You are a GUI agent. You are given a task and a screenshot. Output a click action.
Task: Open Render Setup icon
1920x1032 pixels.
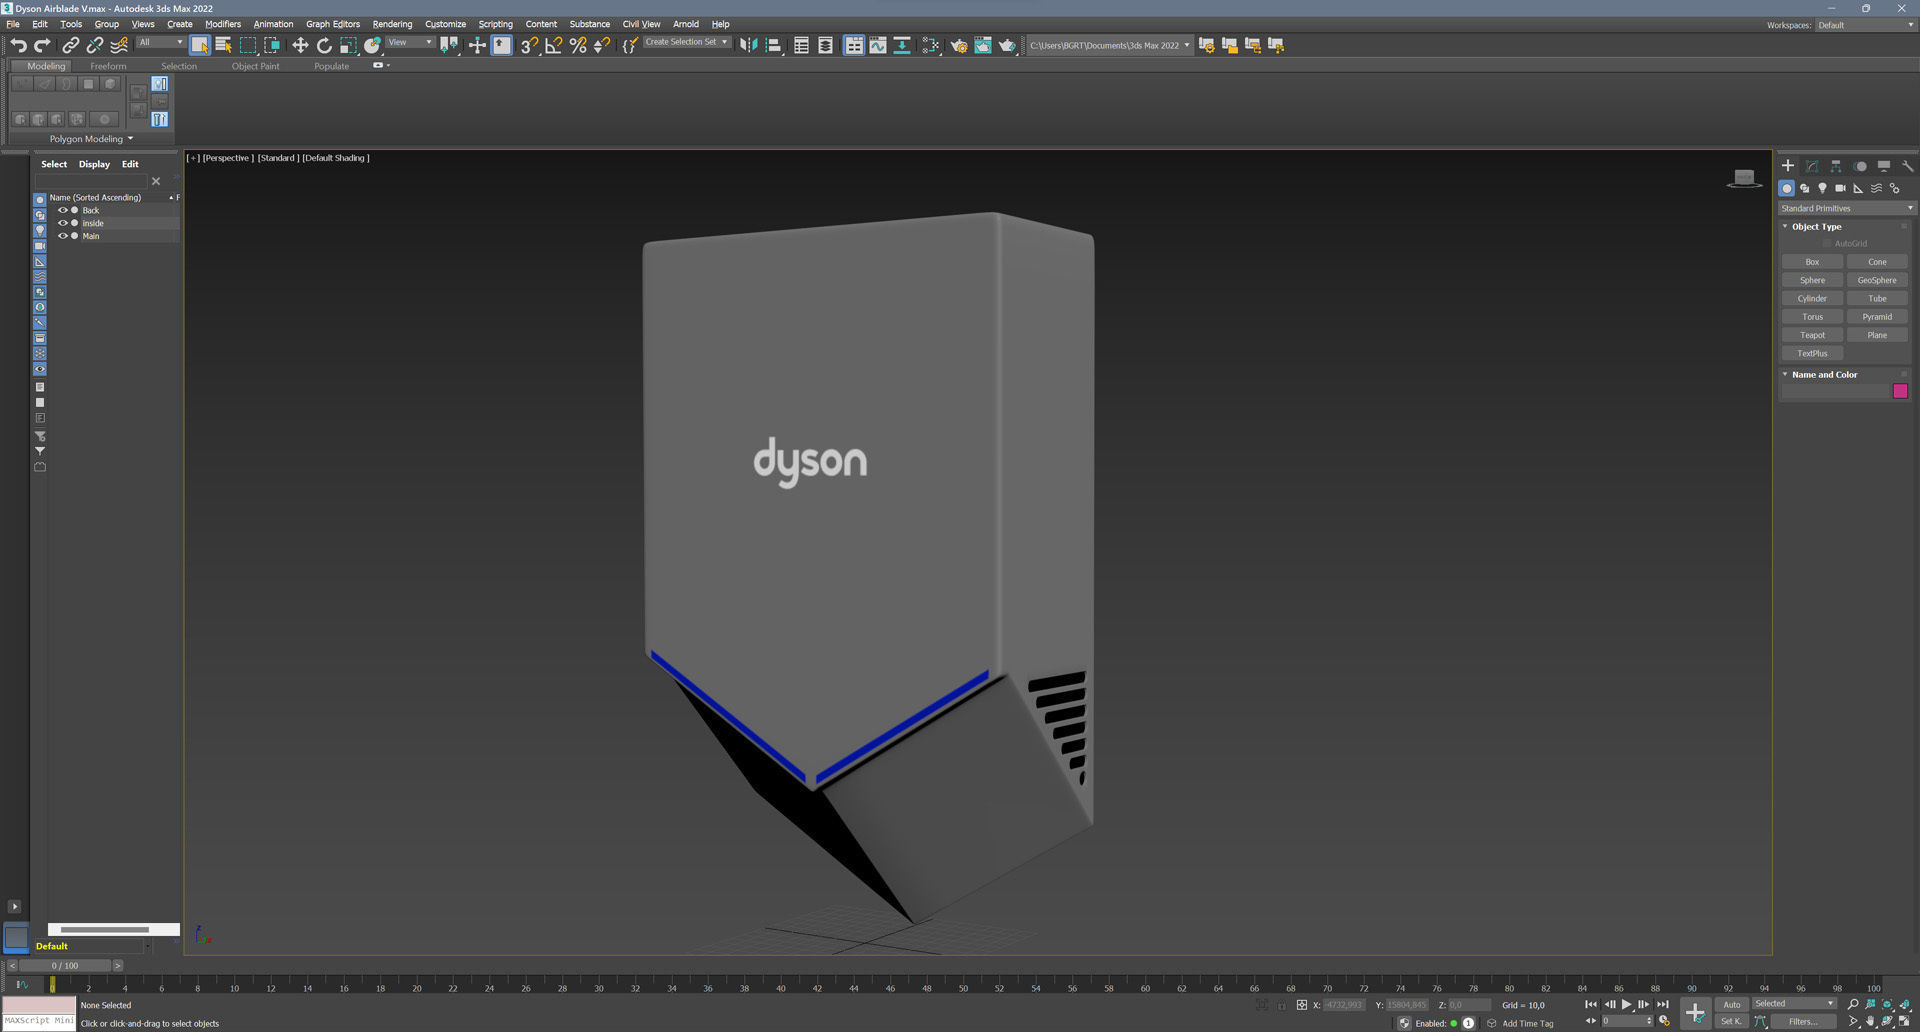pos(959,45)
